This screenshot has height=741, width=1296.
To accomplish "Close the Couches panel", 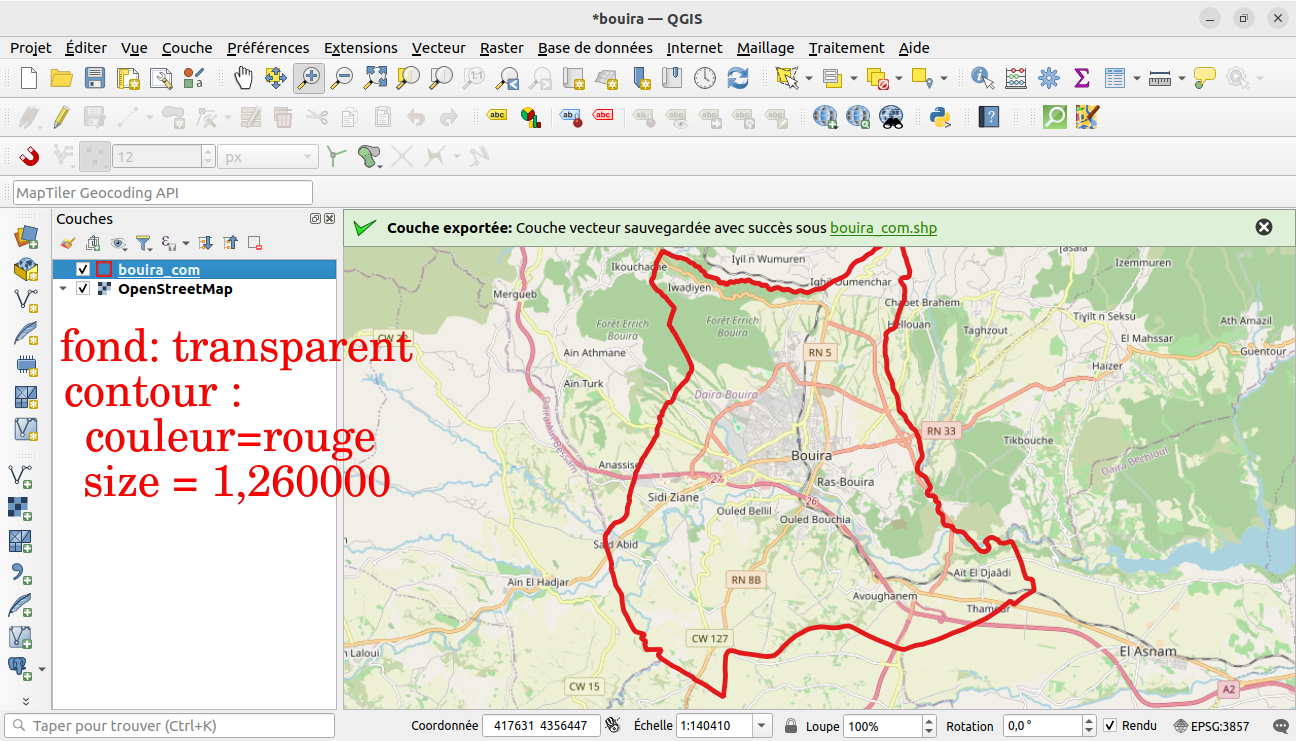I will (329, 218).
